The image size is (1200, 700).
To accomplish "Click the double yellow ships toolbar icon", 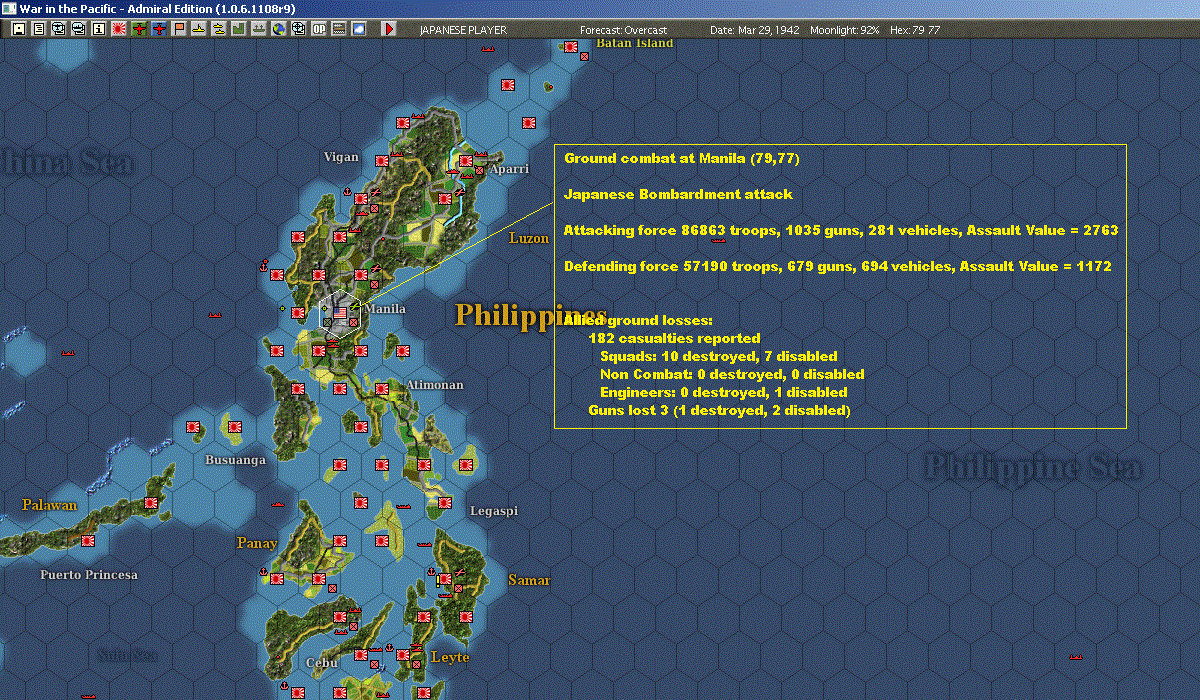I will pyautogui.click(x=219, y=29).
